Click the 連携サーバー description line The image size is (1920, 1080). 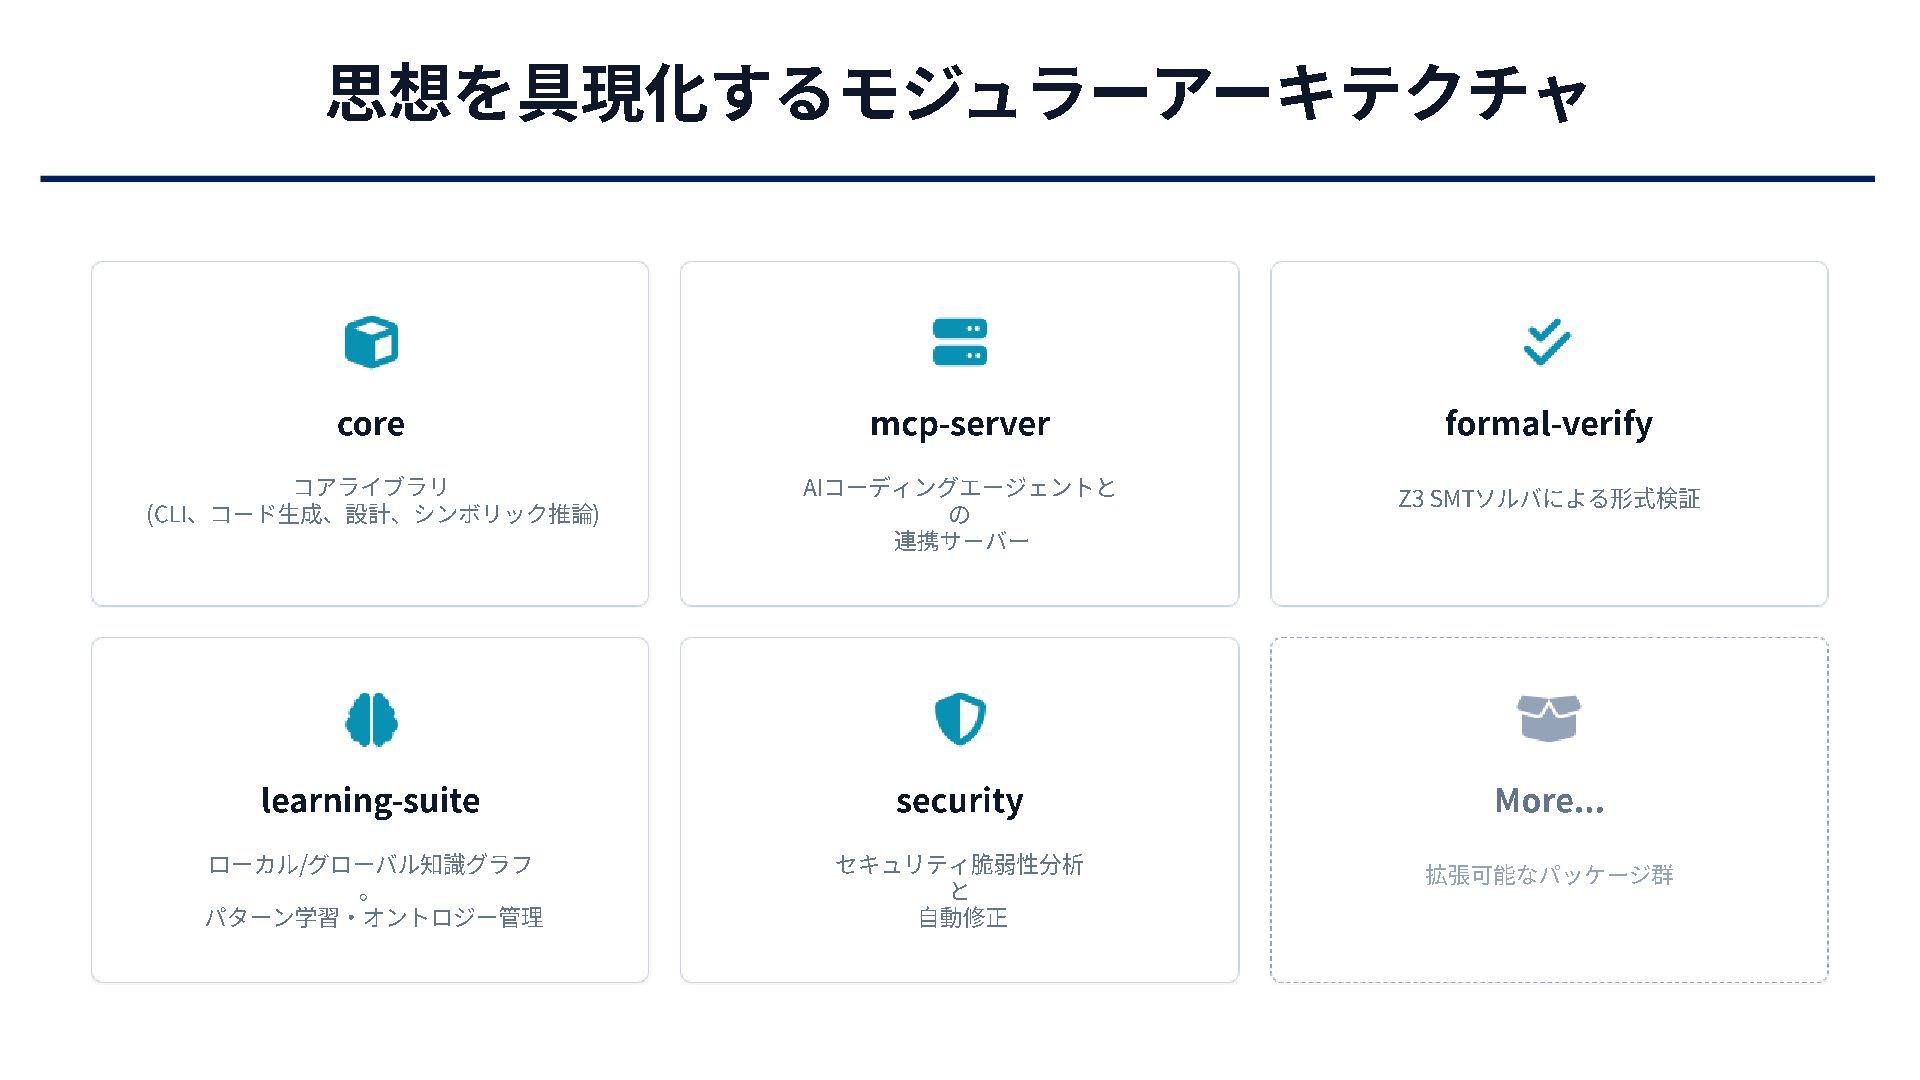tap(961, 541)
